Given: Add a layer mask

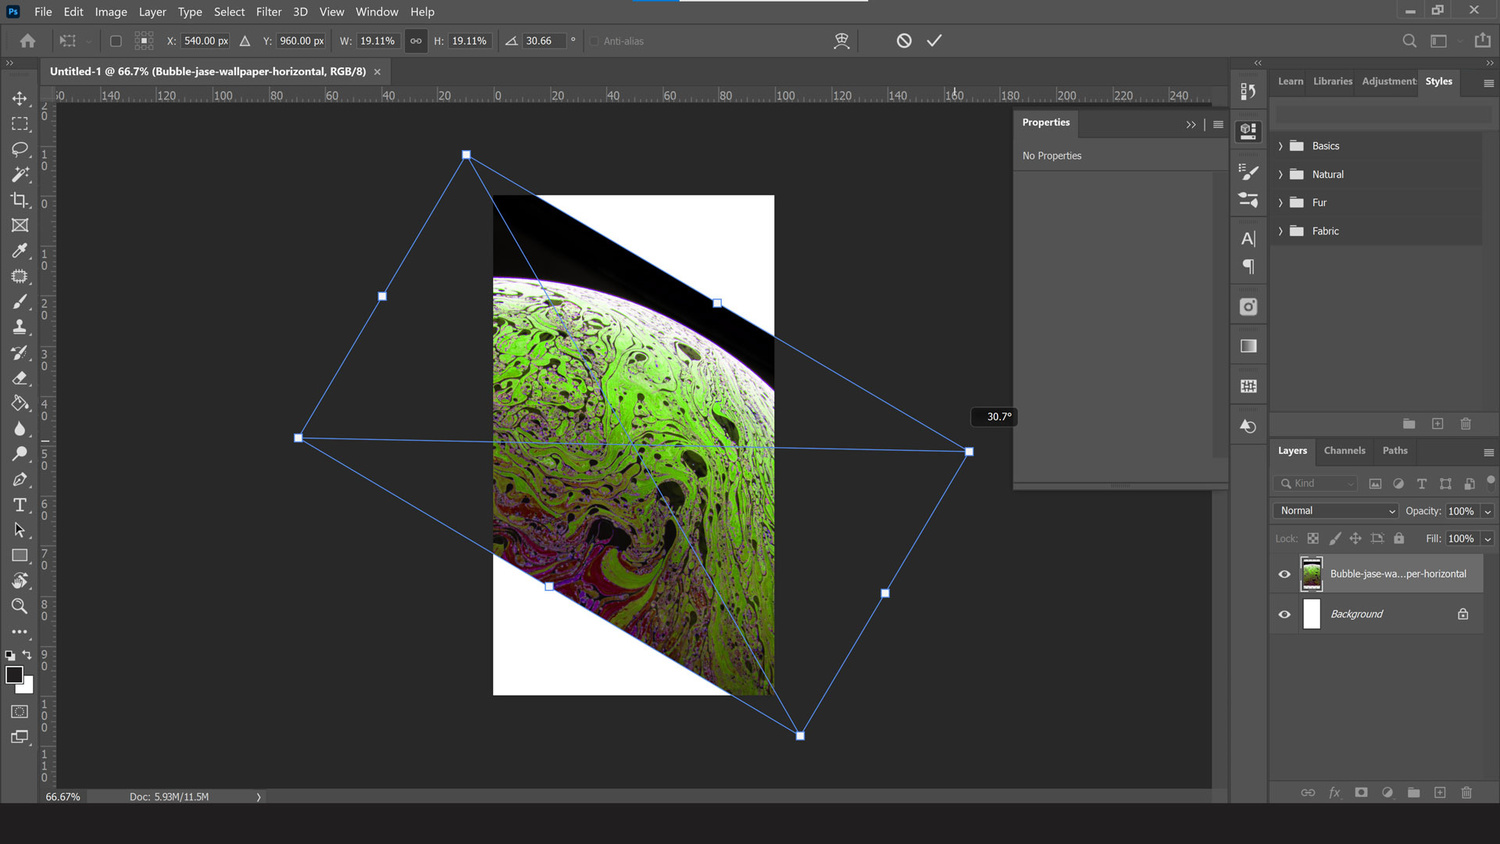Looking at the screenshot, I should [1361, 792].
